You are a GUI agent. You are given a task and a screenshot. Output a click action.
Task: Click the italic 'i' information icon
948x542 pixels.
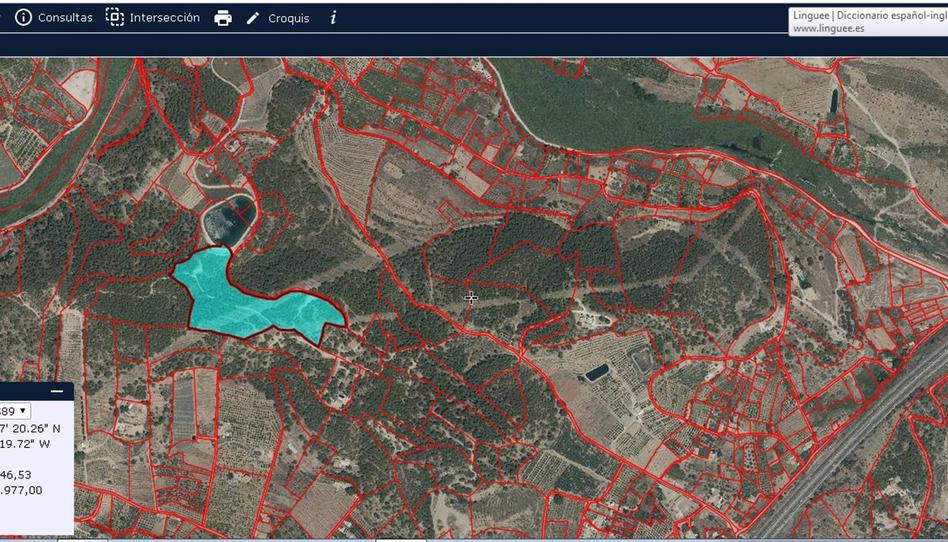[x=333, y=18]
